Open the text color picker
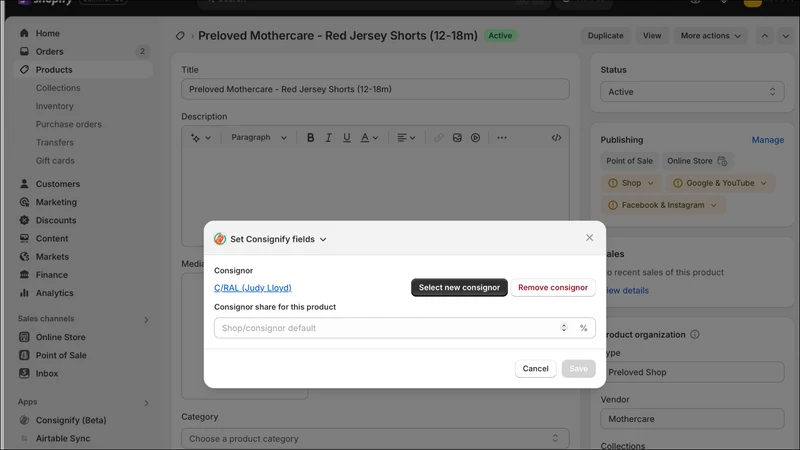 369,138
